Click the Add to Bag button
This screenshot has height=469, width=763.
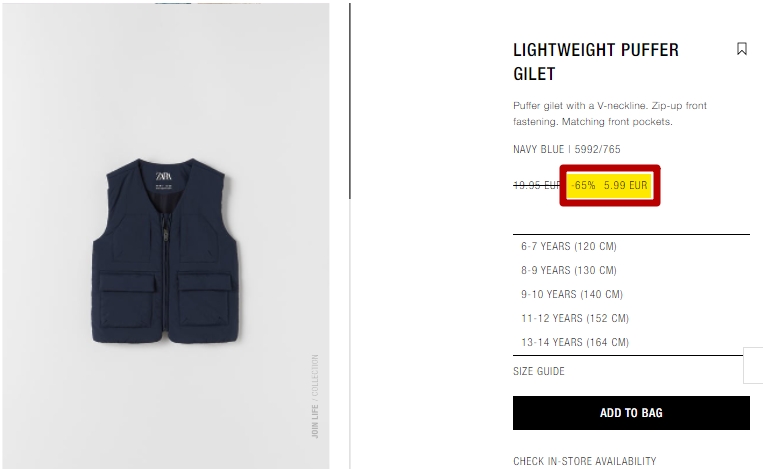(631, 413)
